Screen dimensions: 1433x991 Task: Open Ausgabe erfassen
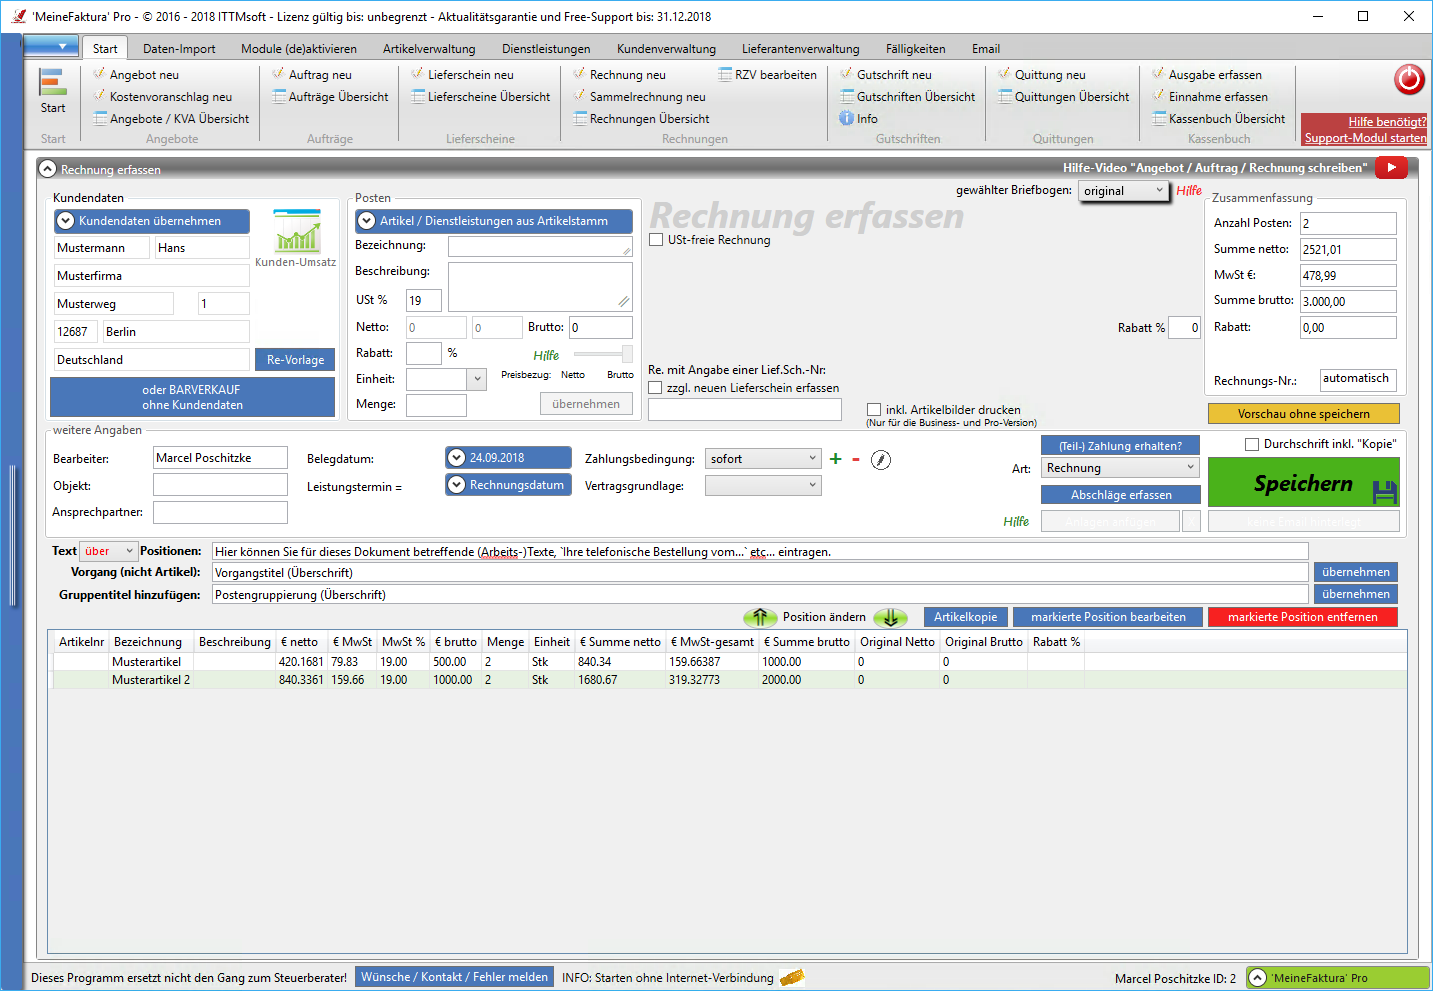[x=1206, y=74]
